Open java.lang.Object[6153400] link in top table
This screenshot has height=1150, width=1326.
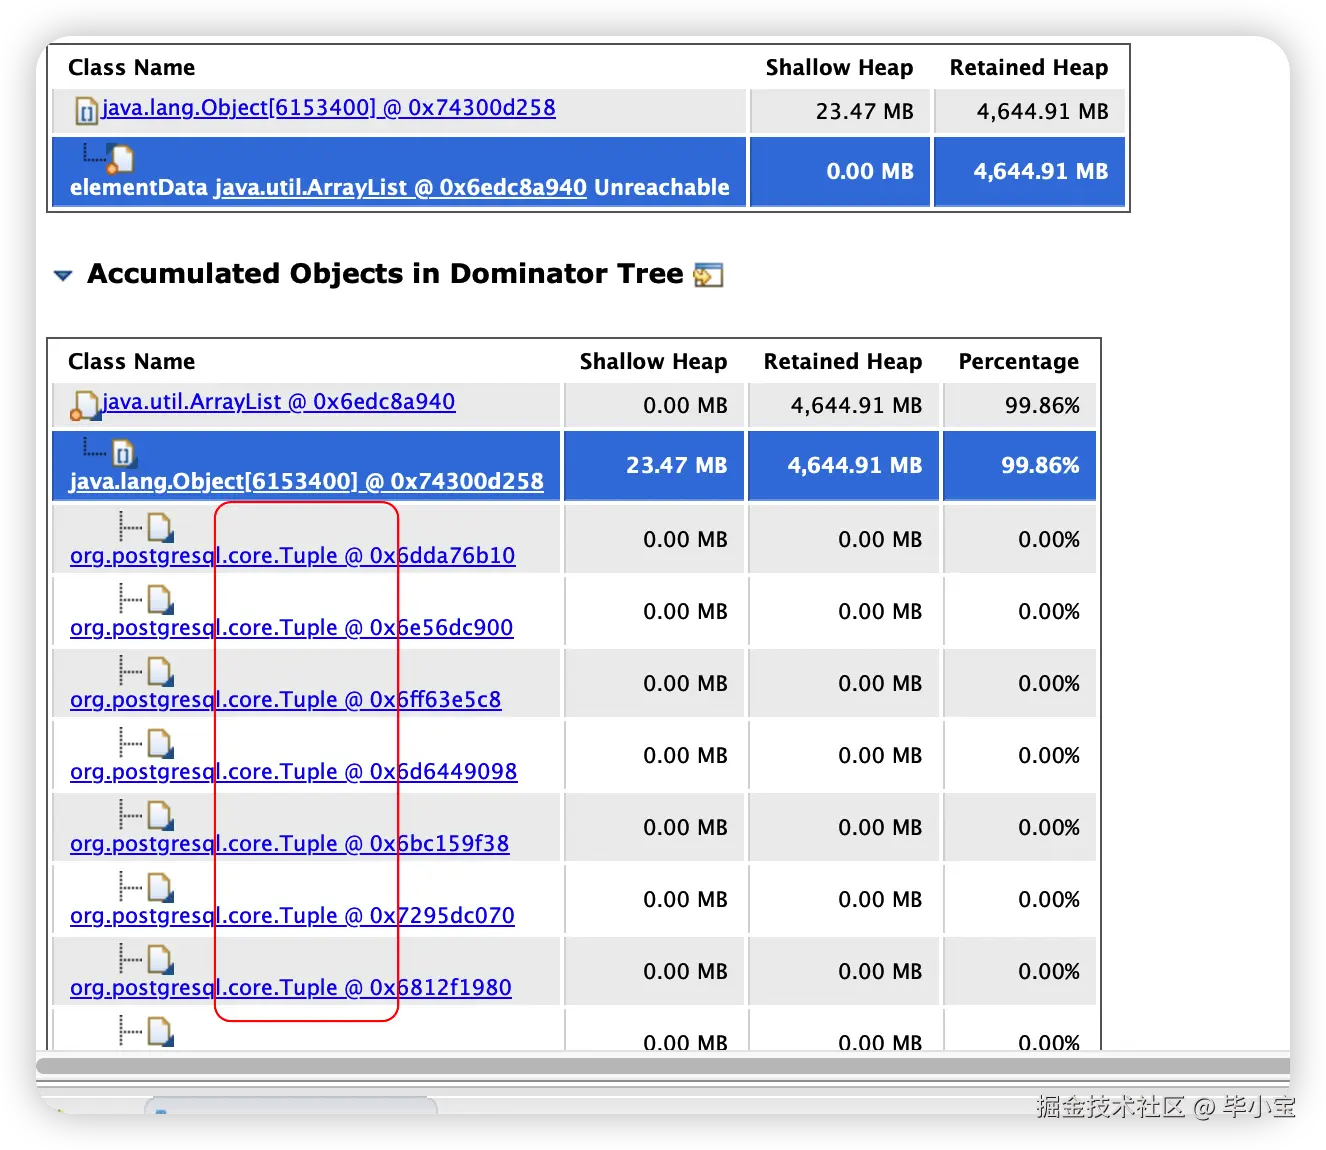pyautogui.click(x=328, y=108)
